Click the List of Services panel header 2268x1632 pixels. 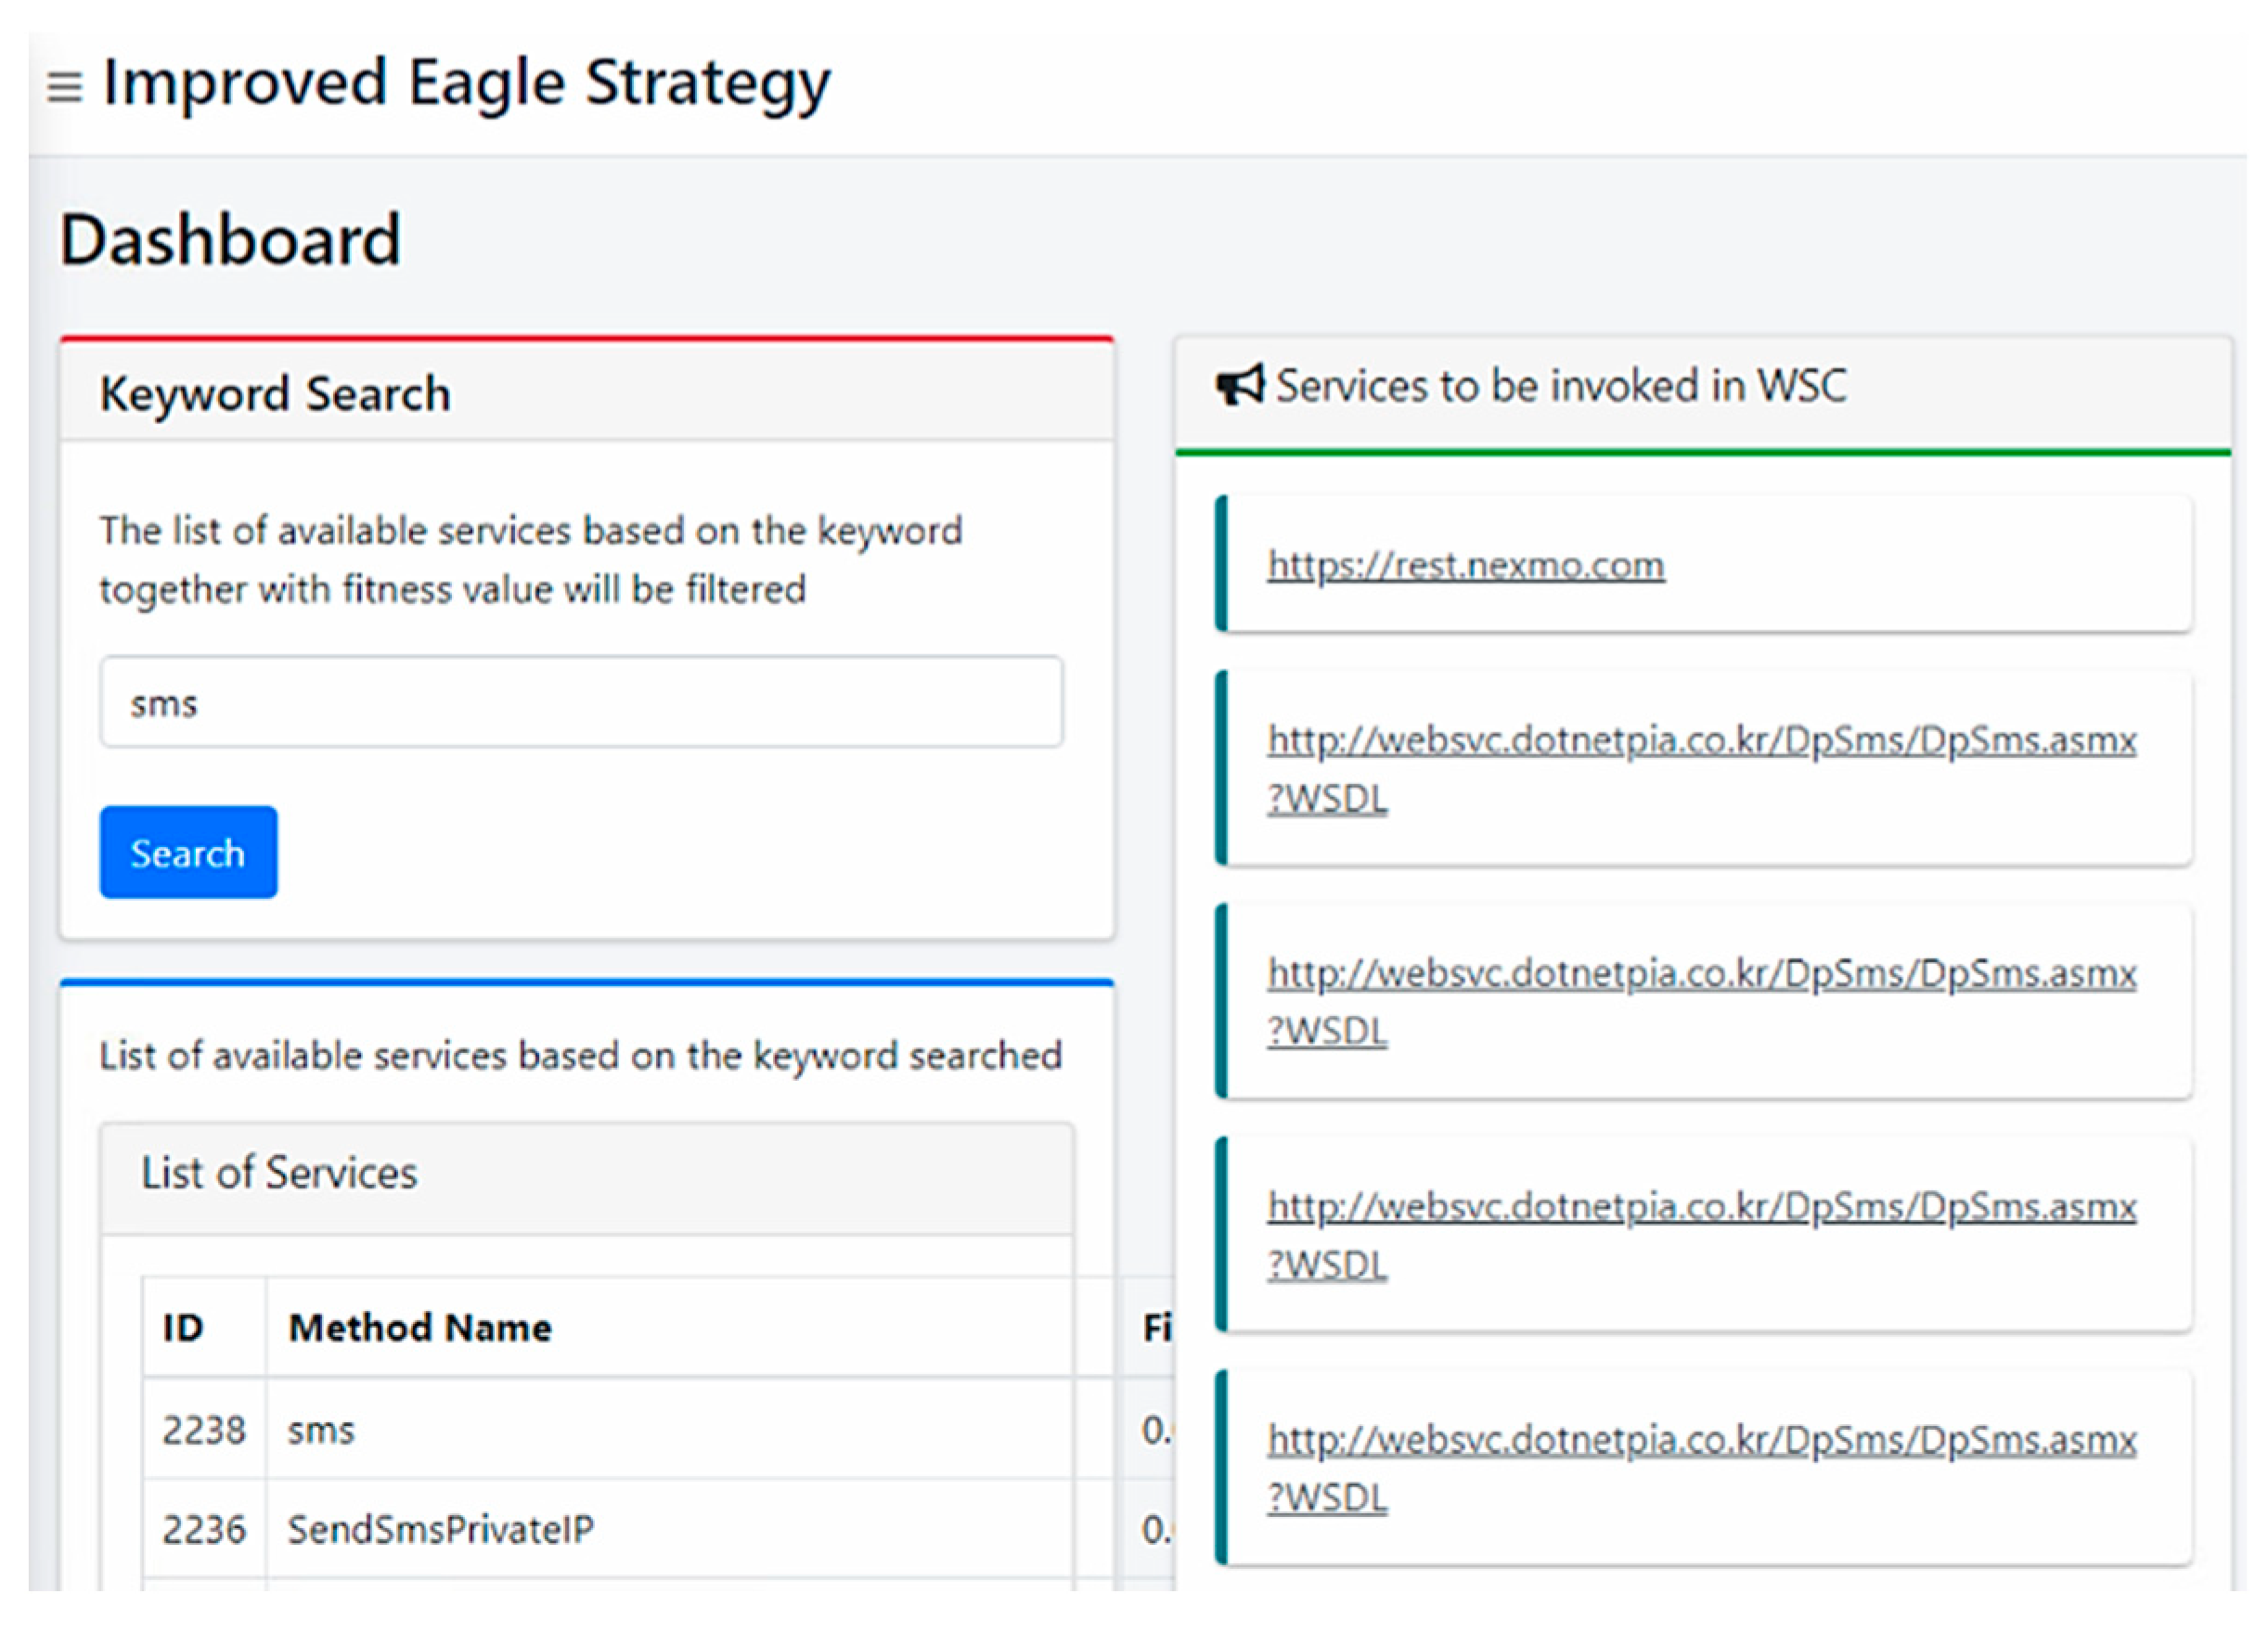coord(279,1173)
